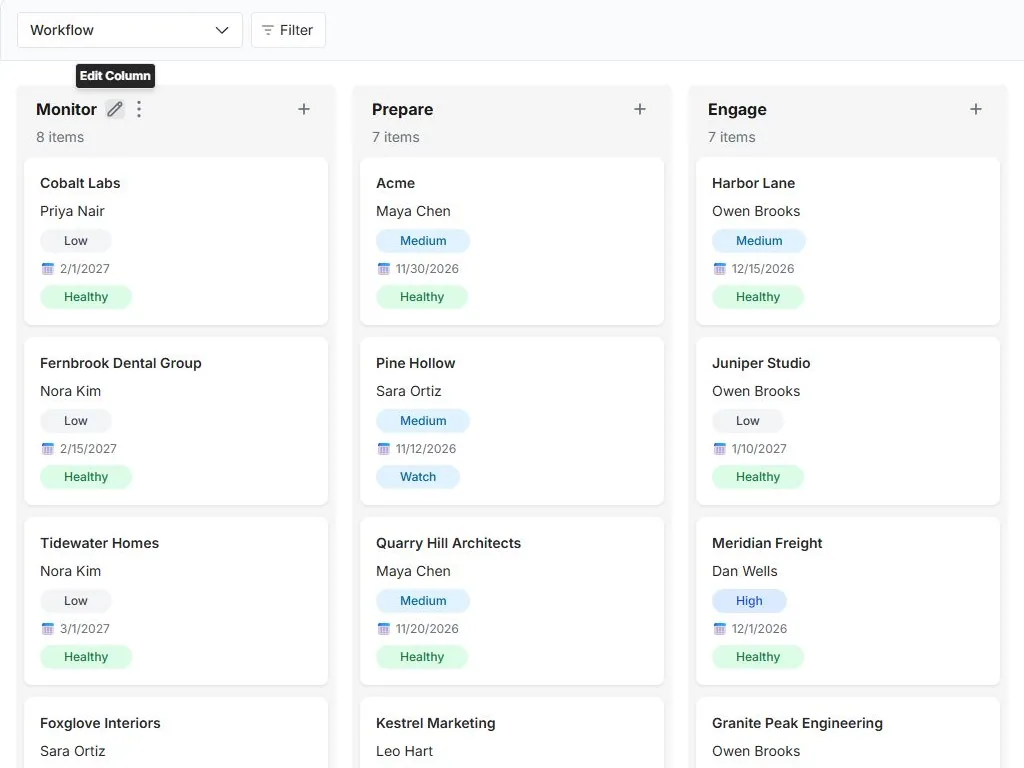Click the Healthy tag on Quarry Hill Architects
This screenshot has height=768, width=1024.
(x=422, y=657)
